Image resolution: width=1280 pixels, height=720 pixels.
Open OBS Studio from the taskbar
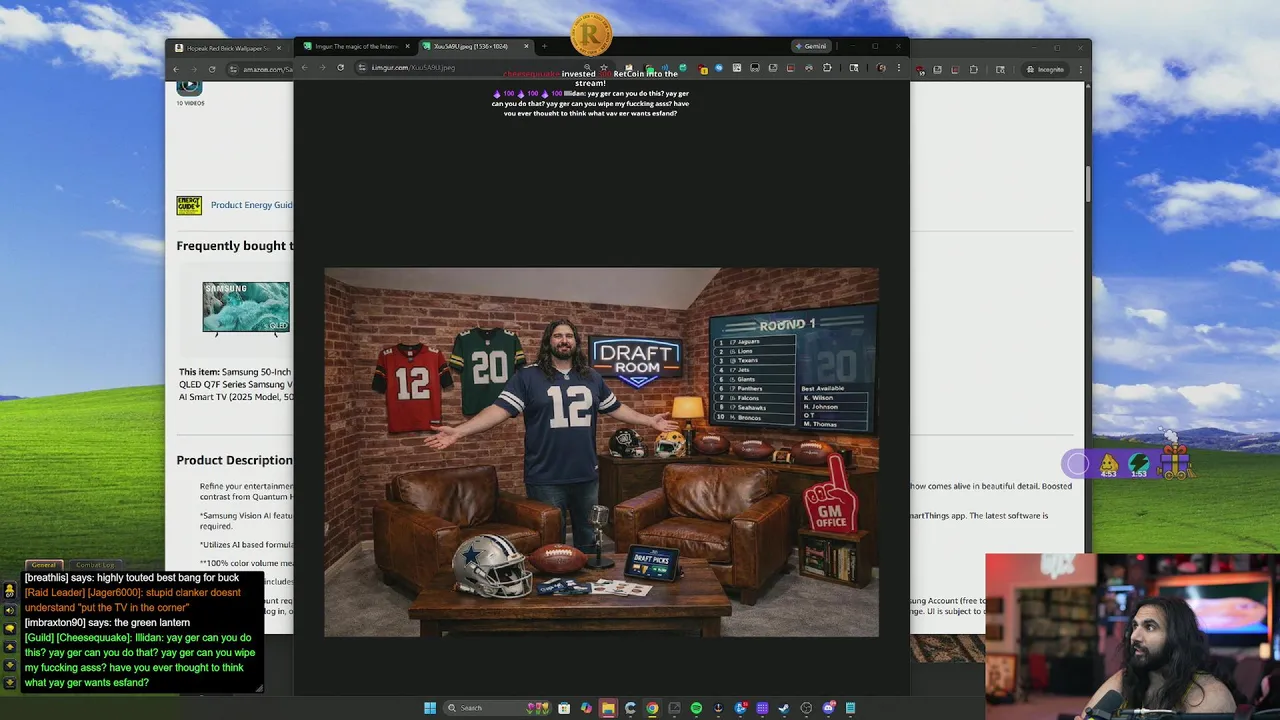tap(806, 708)
